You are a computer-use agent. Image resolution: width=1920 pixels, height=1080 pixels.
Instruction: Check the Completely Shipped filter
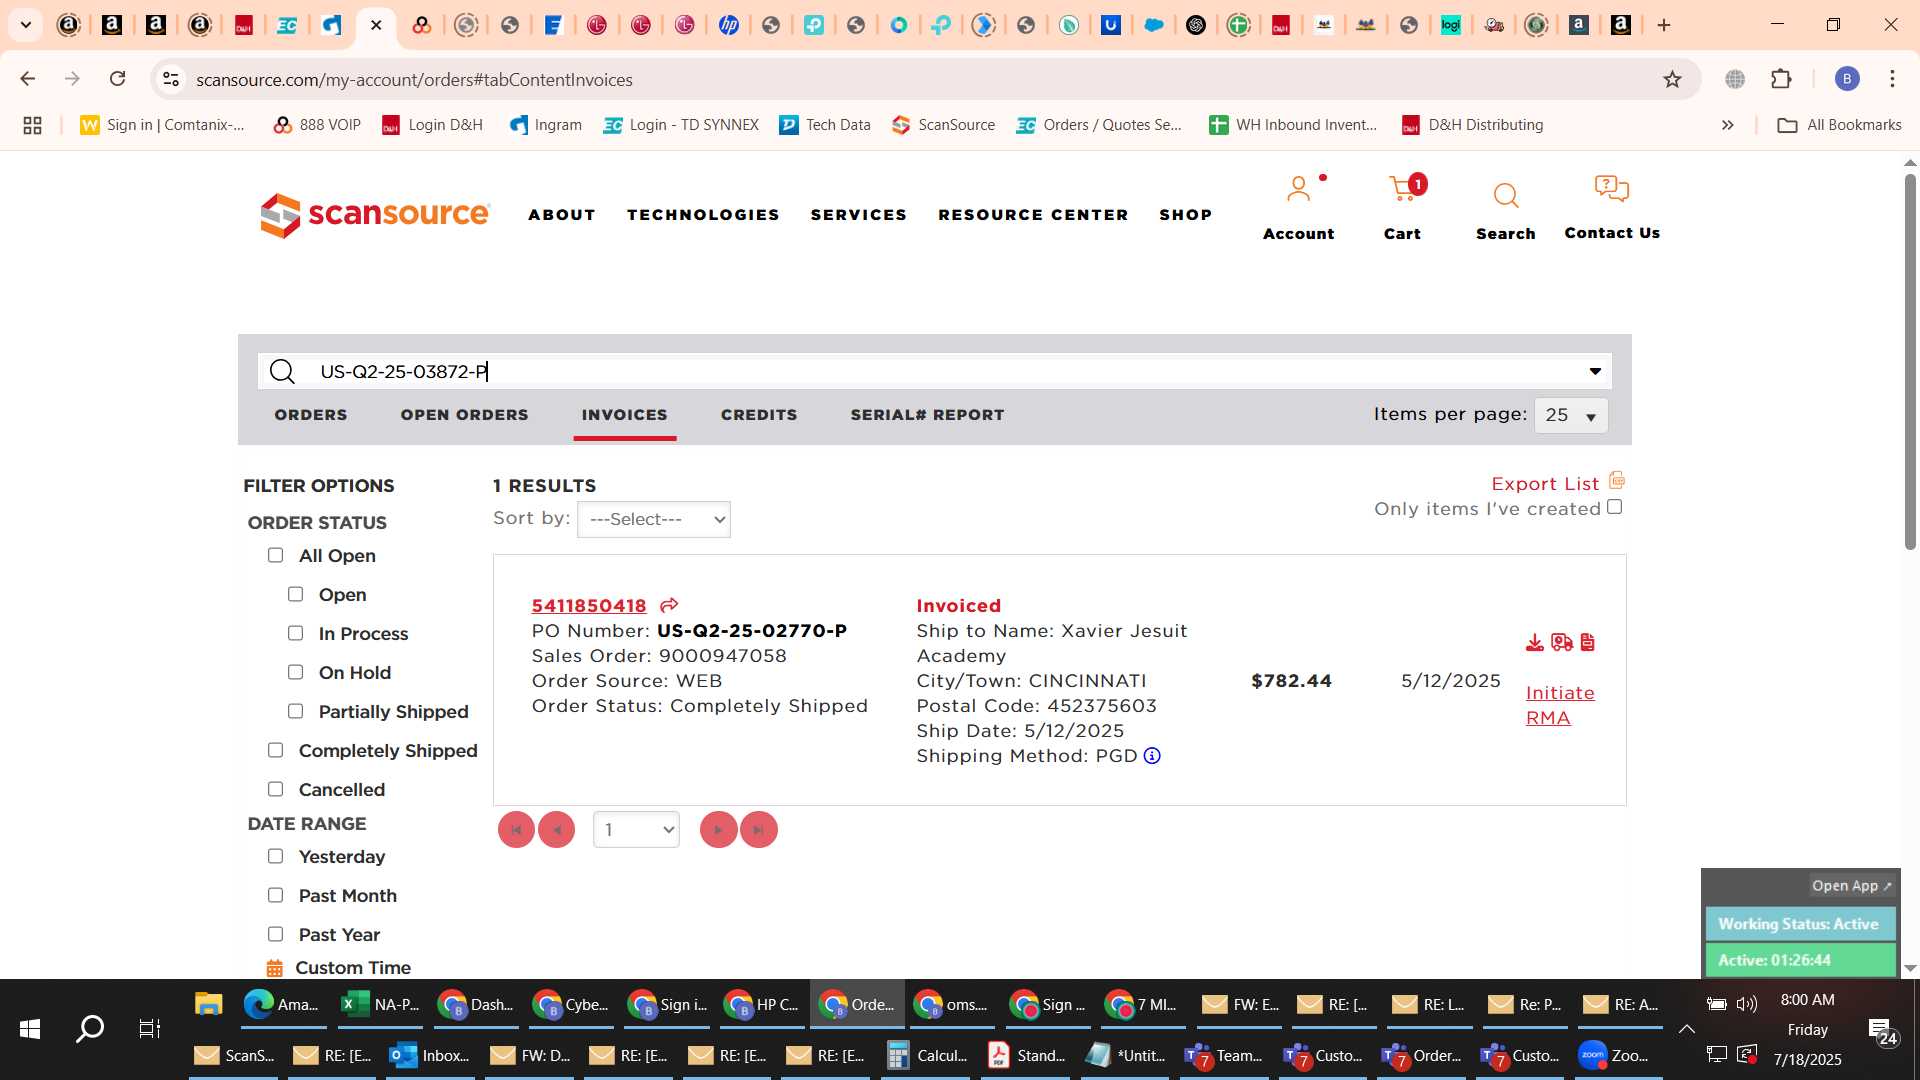coord(275,750)
